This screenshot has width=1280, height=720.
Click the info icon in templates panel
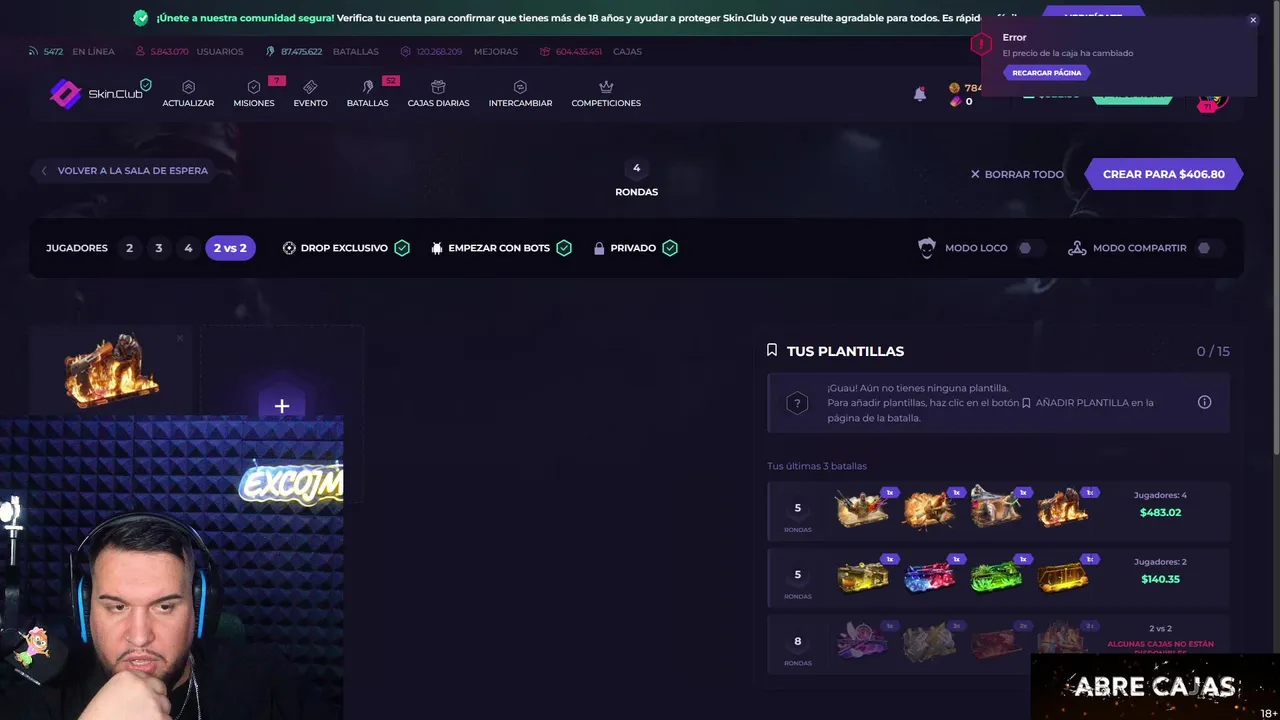coord(1204,402)
